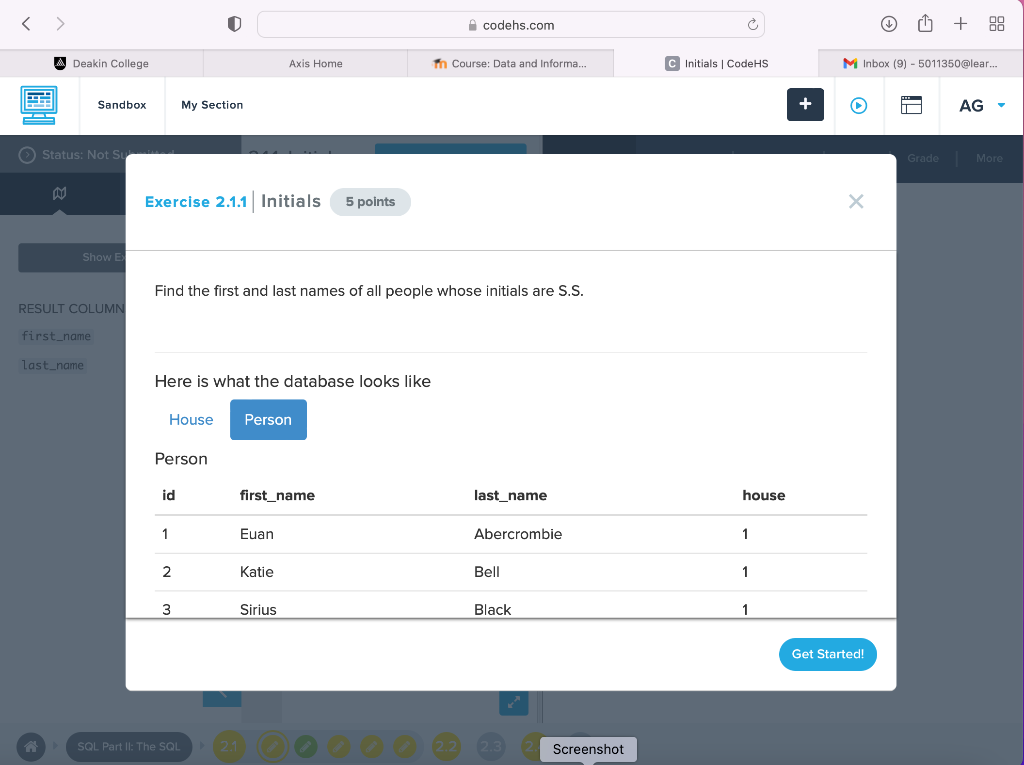Go back with Safari's back arrow
The image size is (1024, 765).
pyautogui.click(x=26, y=24)
